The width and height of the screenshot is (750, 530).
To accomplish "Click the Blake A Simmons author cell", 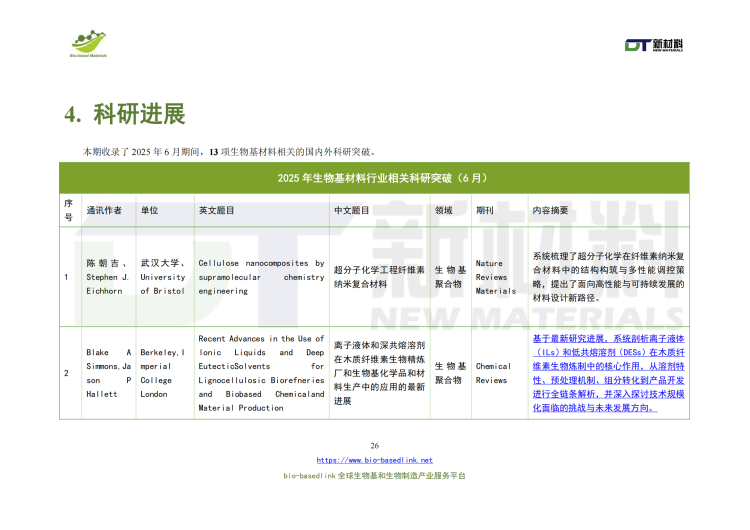I will pyautogui.click(x=108, y=373).
